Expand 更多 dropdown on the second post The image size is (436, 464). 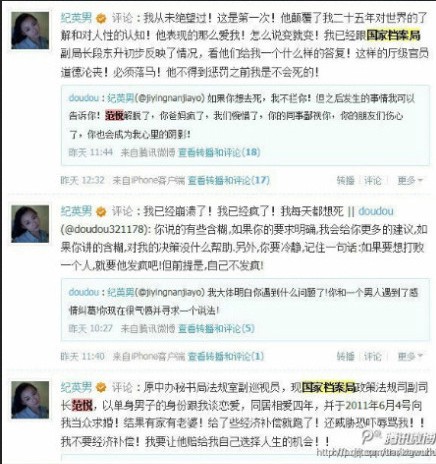click(410, 357)
